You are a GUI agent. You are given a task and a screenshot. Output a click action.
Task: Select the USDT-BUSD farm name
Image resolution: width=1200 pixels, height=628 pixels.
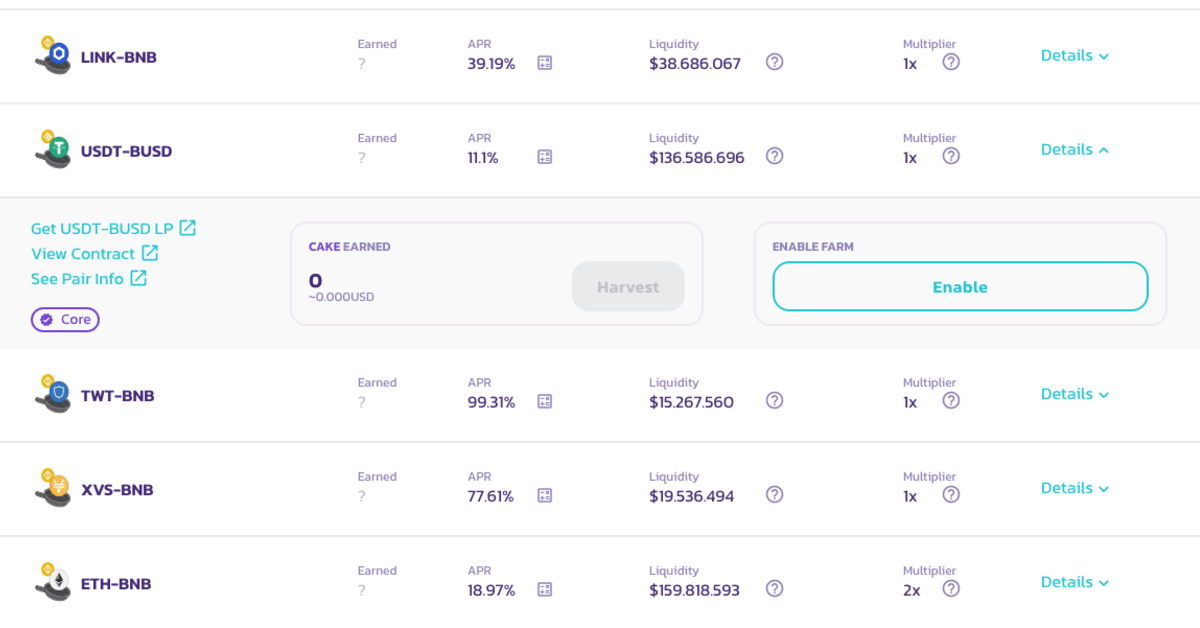127,151
